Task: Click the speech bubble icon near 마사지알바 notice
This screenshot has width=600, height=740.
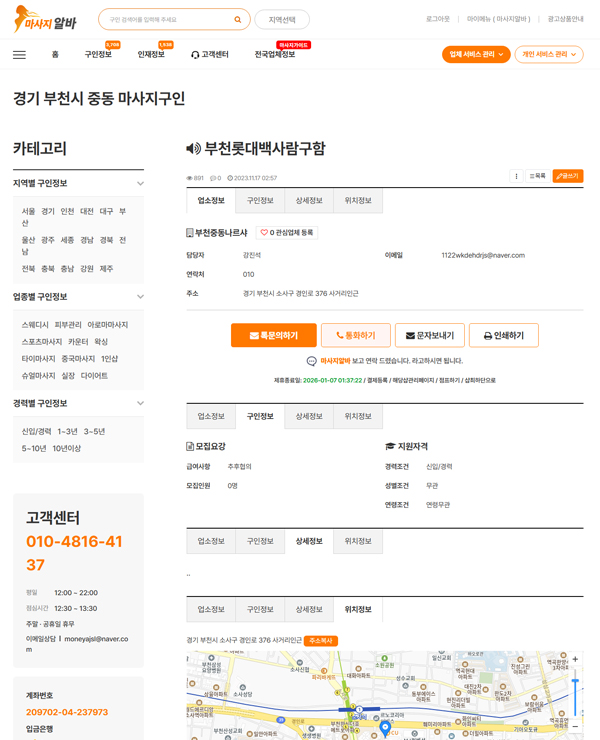Action: pyautogui.click(x=312, y=361)
